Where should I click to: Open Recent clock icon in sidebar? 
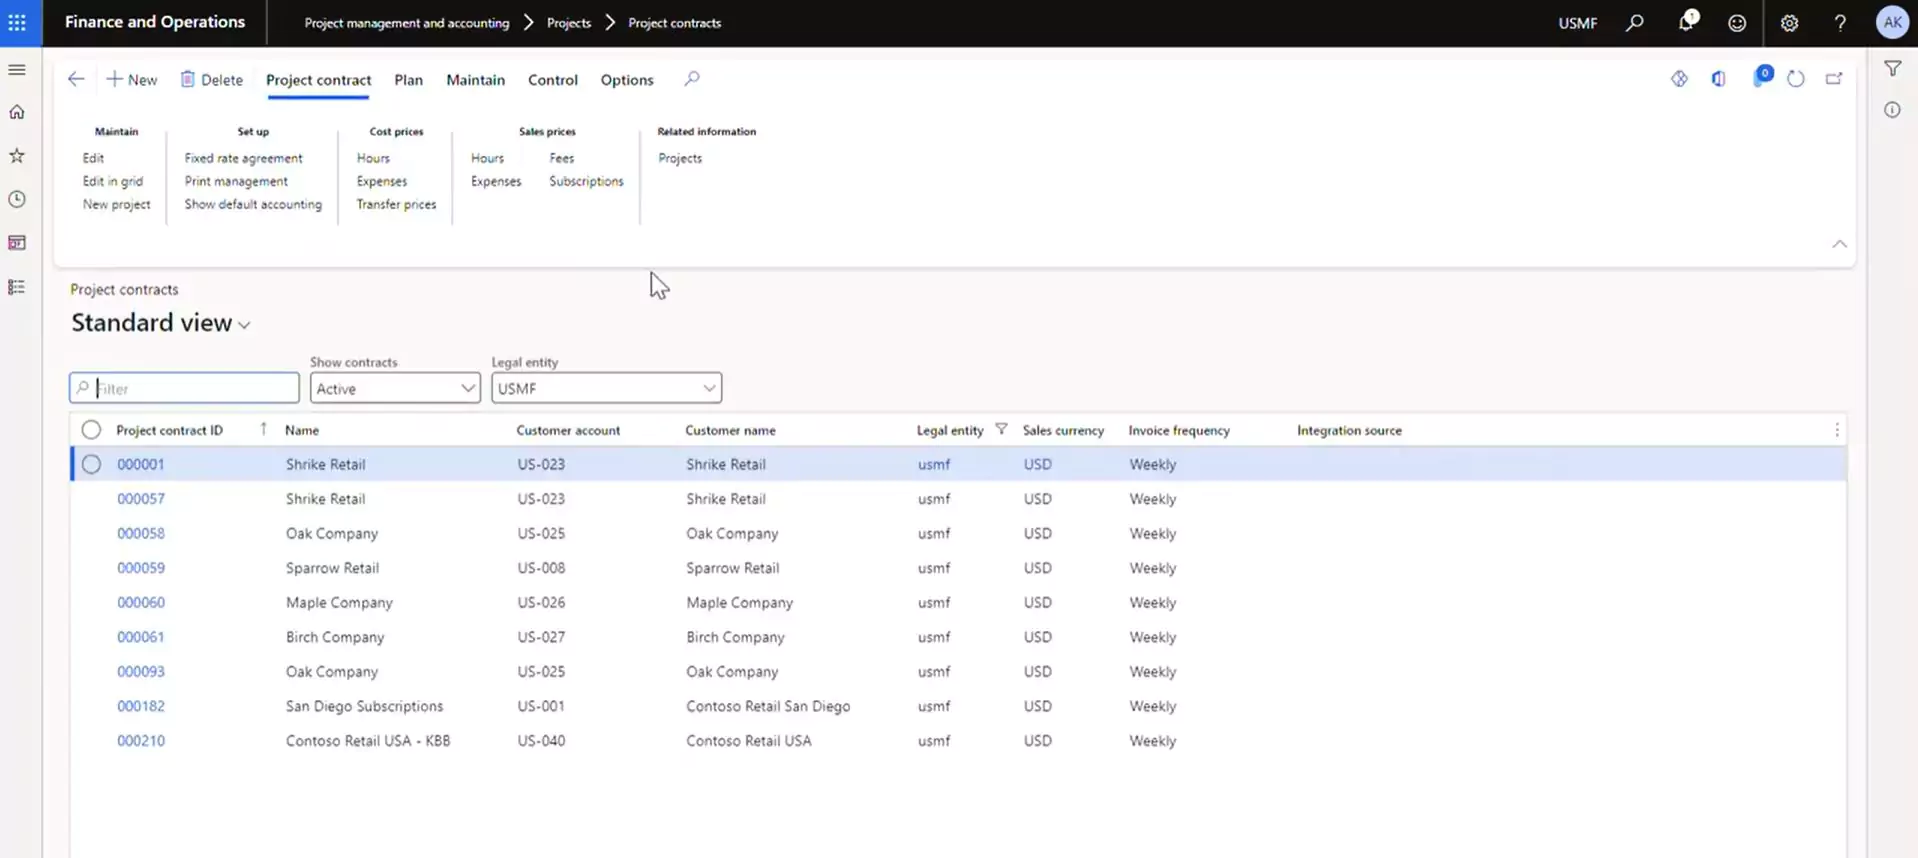pyautogui.click(x=17, y=199)
